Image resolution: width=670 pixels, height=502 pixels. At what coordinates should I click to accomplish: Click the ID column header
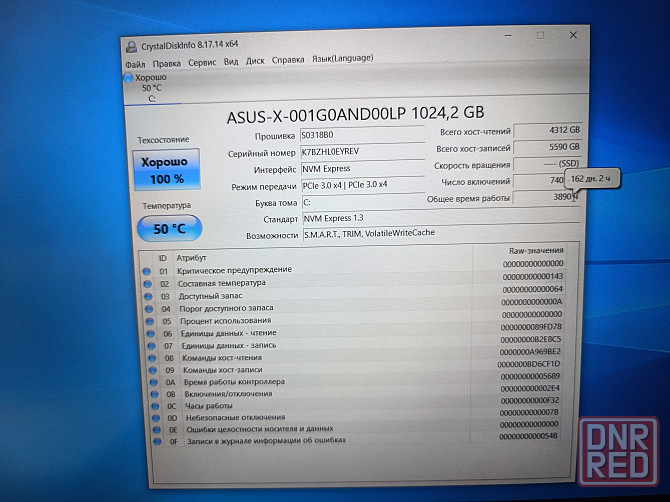click(162, 258)
